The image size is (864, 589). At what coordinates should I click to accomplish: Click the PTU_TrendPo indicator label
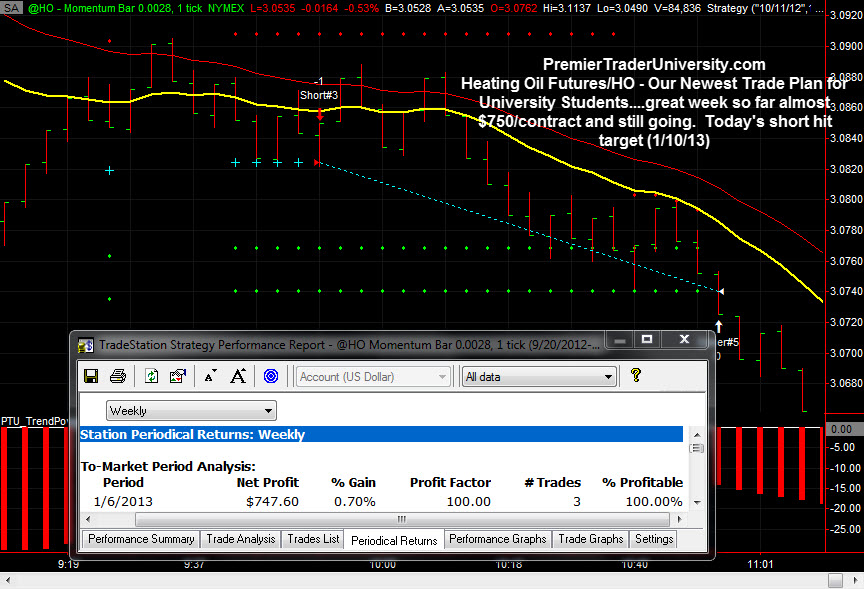35,421
